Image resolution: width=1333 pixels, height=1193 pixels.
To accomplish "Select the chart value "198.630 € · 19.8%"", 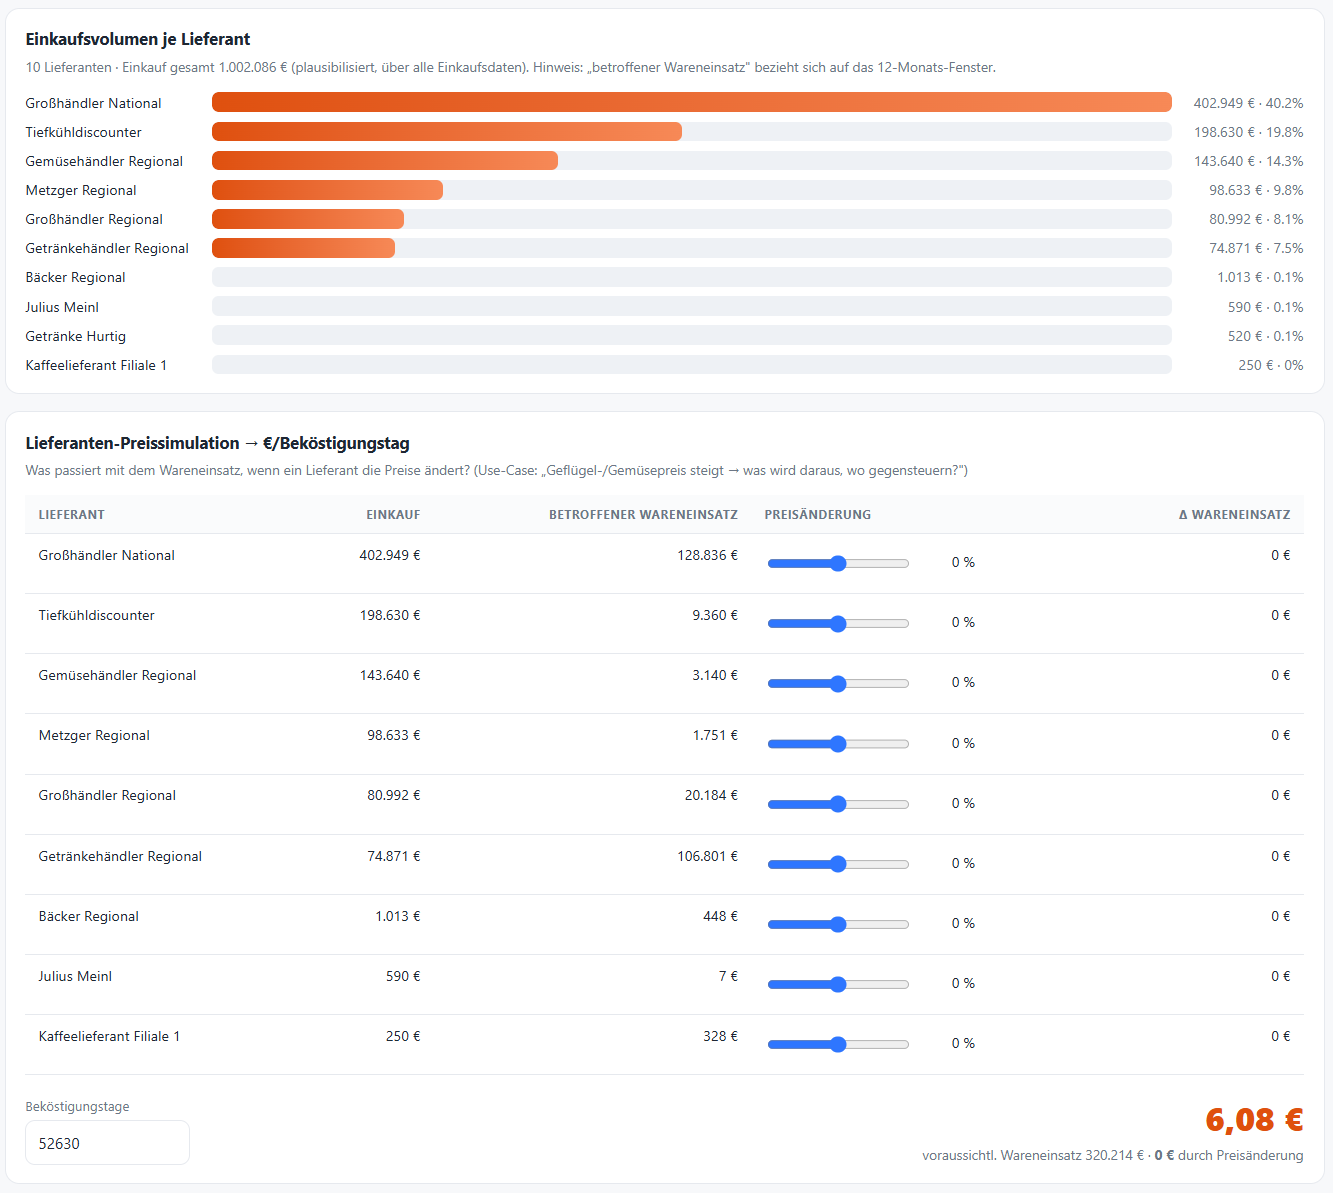I will [1248, 132].
